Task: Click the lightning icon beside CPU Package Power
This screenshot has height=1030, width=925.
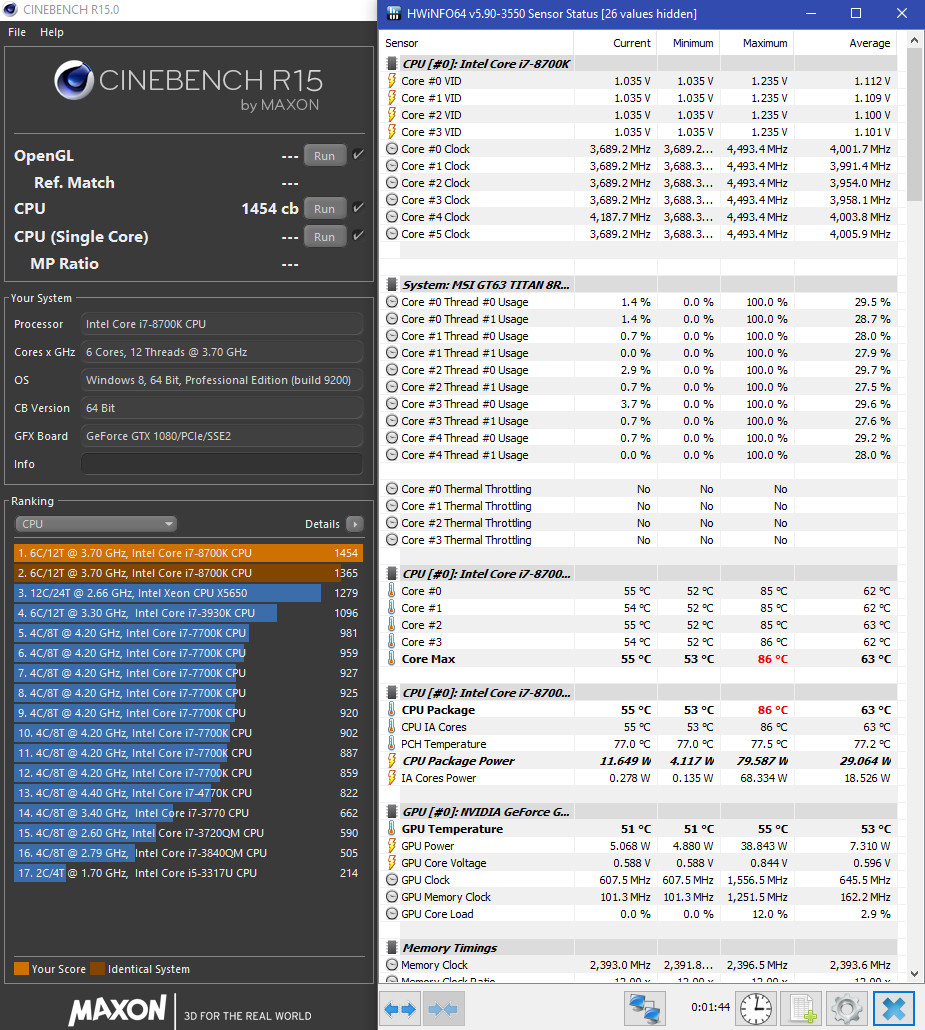Action: click(x=392, y=761)
